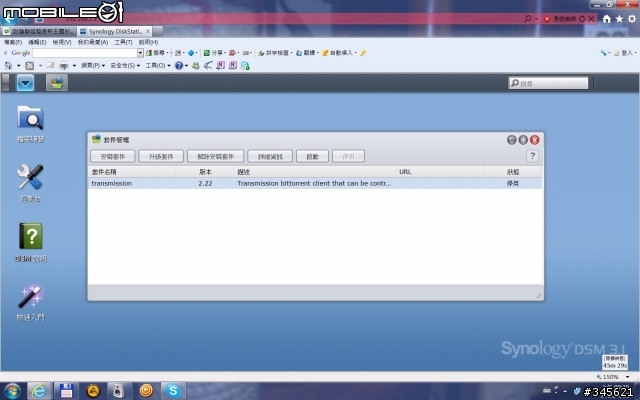Click the Read Mail toolbar icon
The width and height of the screenshot is (640, 400).
[50, 65]
